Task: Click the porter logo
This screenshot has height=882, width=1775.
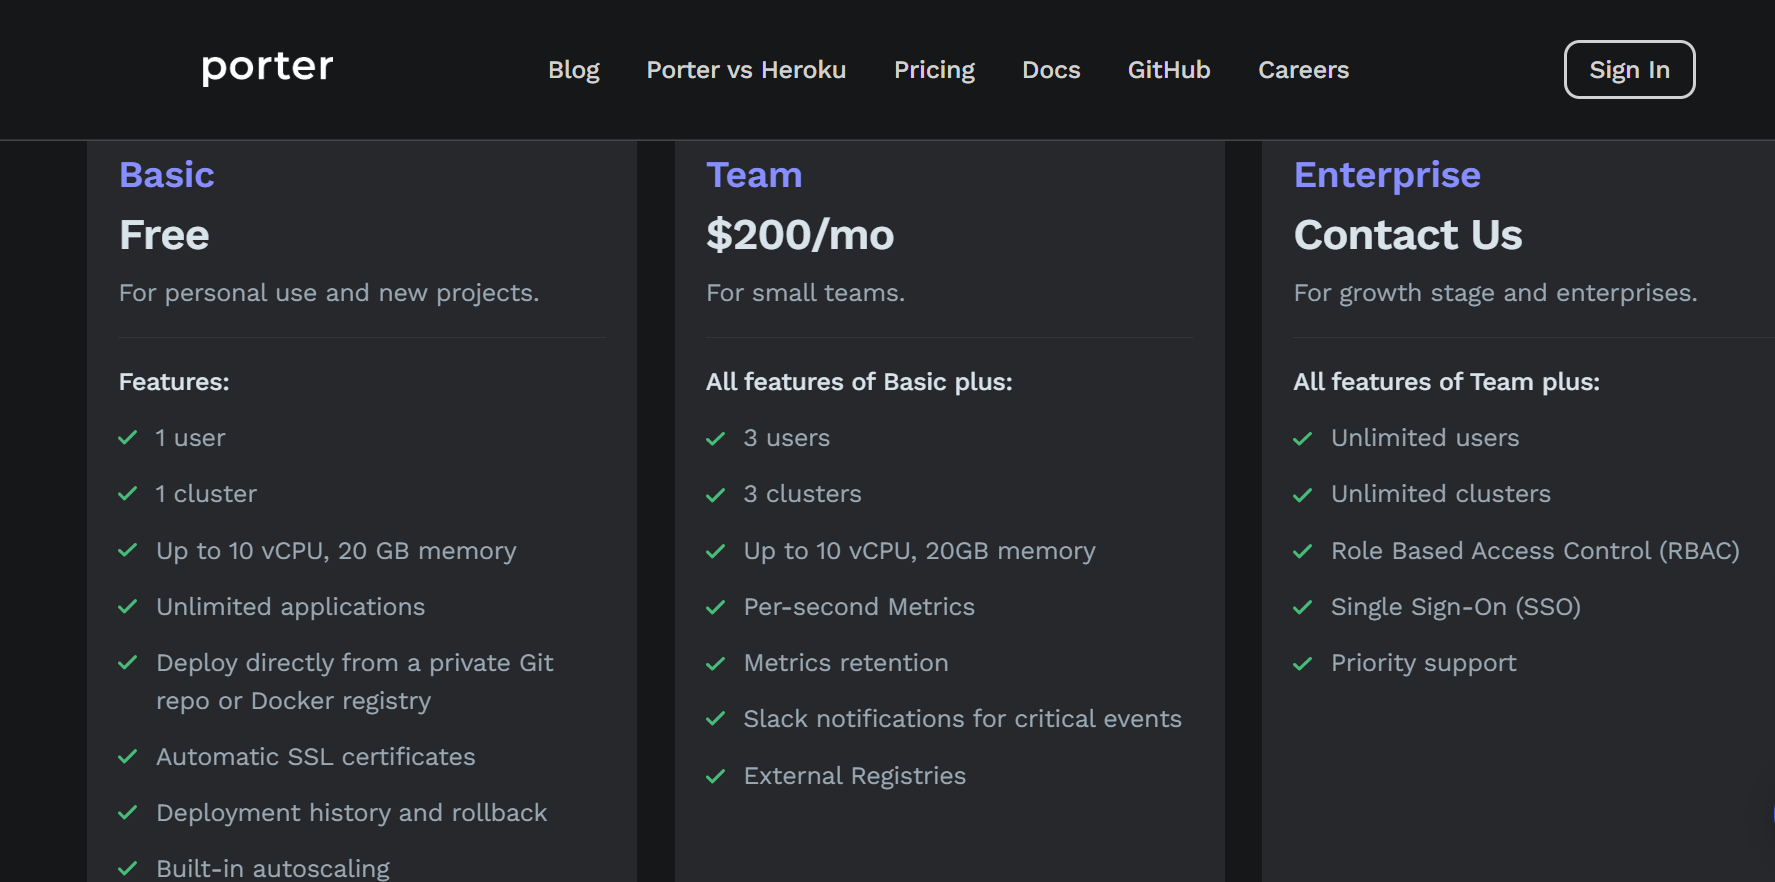Action: click(x=267, y=67)
